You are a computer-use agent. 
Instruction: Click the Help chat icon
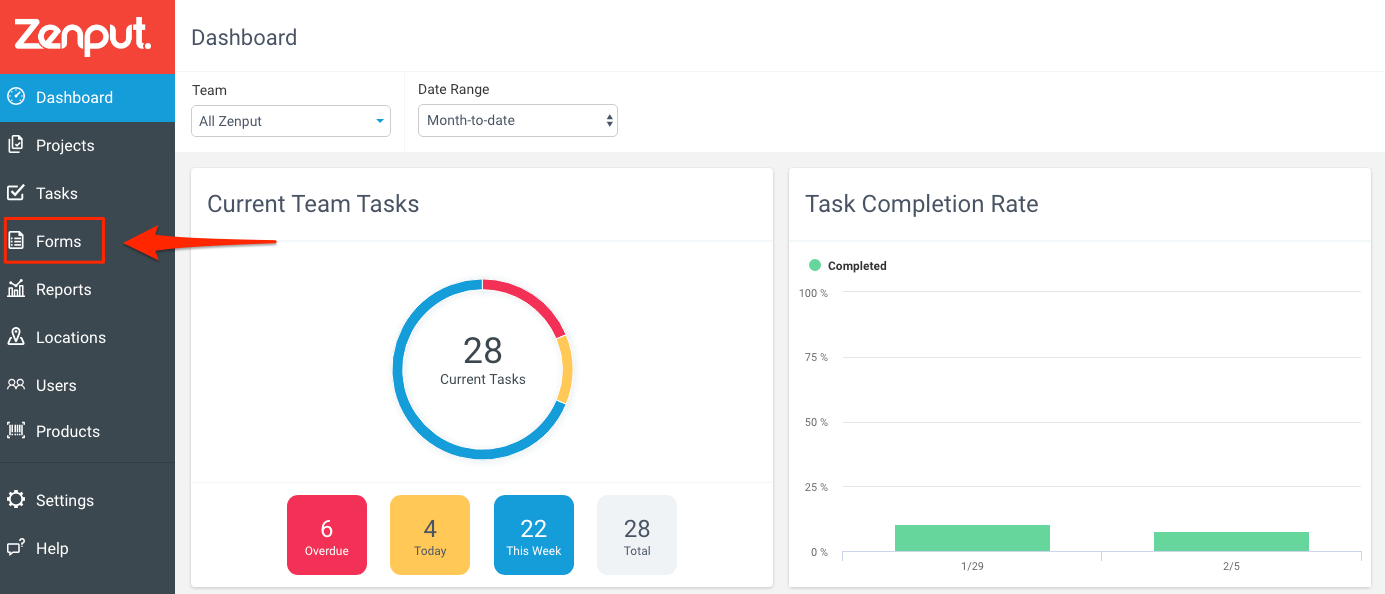click(x=16, y=548)
